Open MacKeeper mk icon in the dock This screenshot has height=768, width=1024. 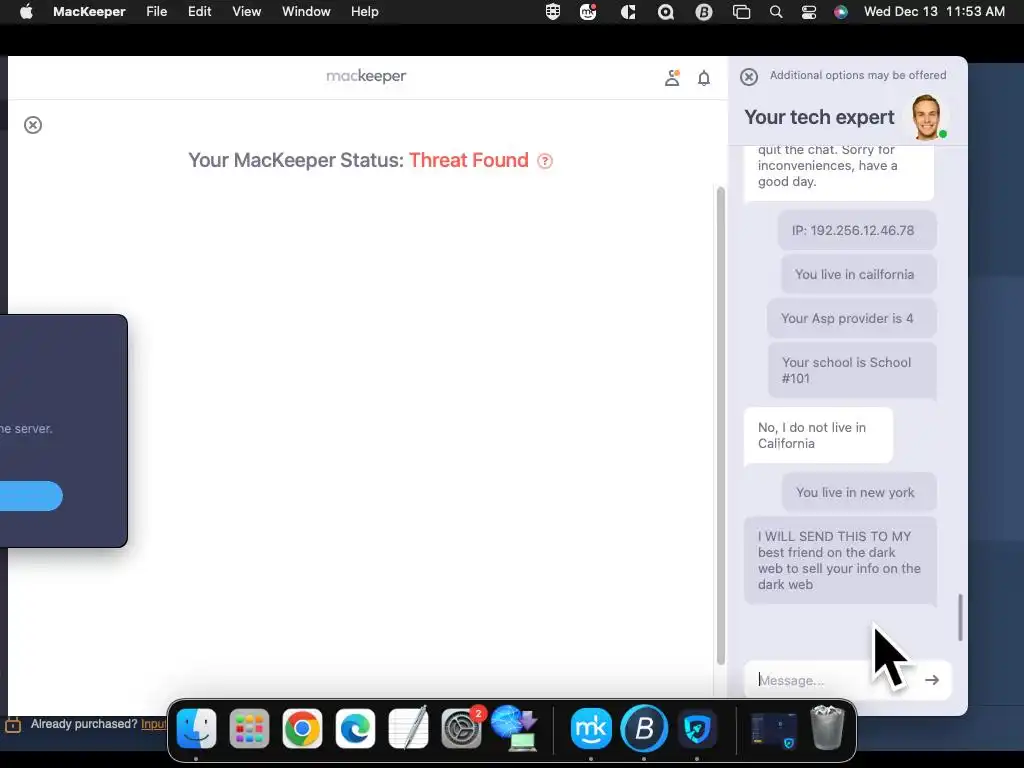pyautogui.click(x=591, y=728)
